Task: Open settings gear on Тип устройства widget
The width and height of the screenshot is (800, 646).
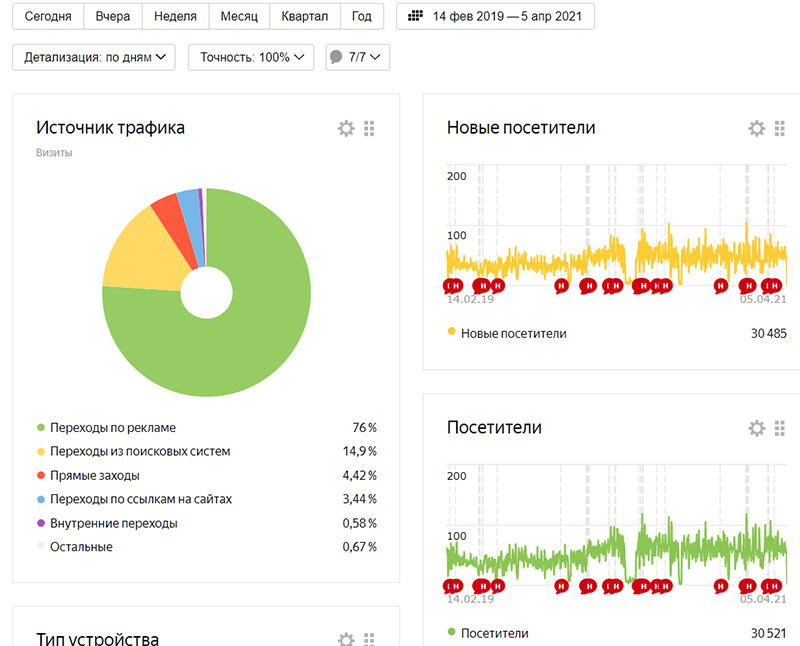Action: [x=346, y=639]
